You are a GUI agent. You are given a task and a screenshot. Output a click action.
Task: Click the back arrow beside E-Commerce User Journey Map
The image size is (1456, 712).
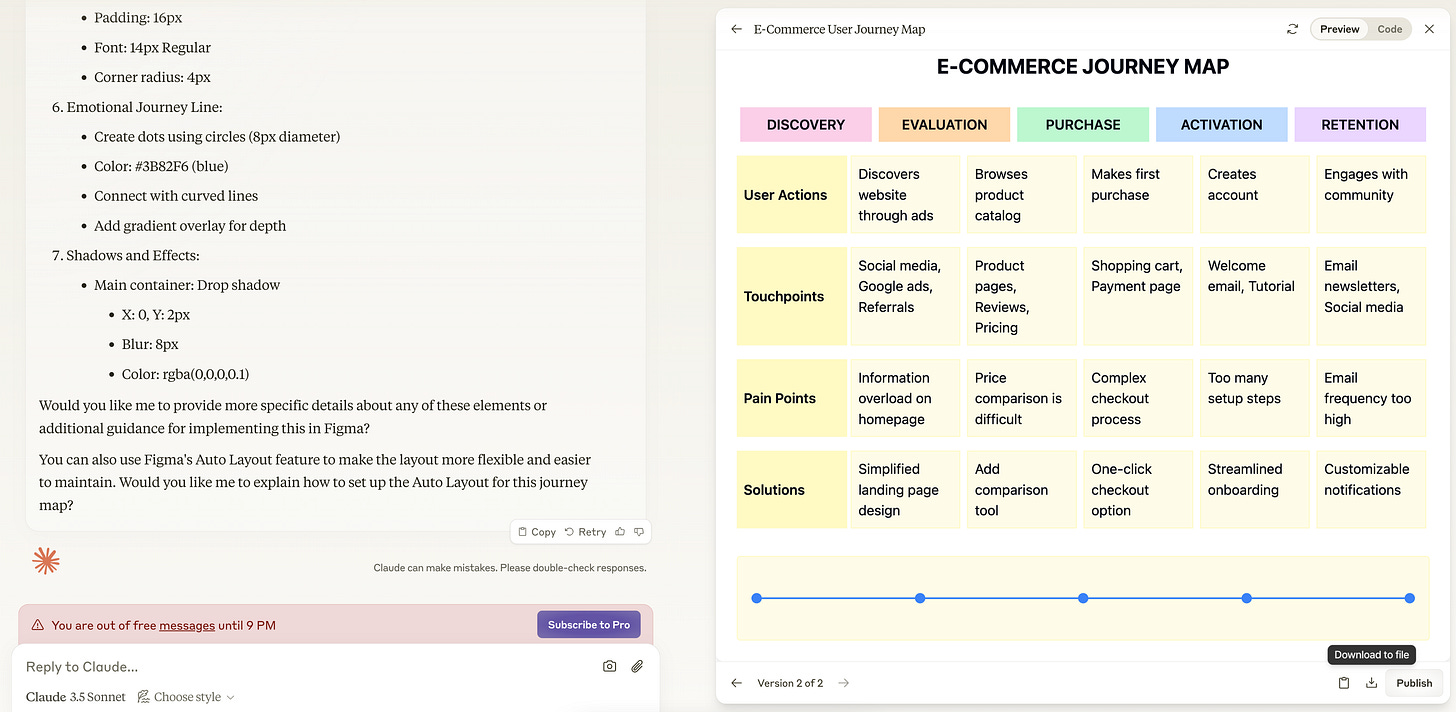(x=737, y=29)
